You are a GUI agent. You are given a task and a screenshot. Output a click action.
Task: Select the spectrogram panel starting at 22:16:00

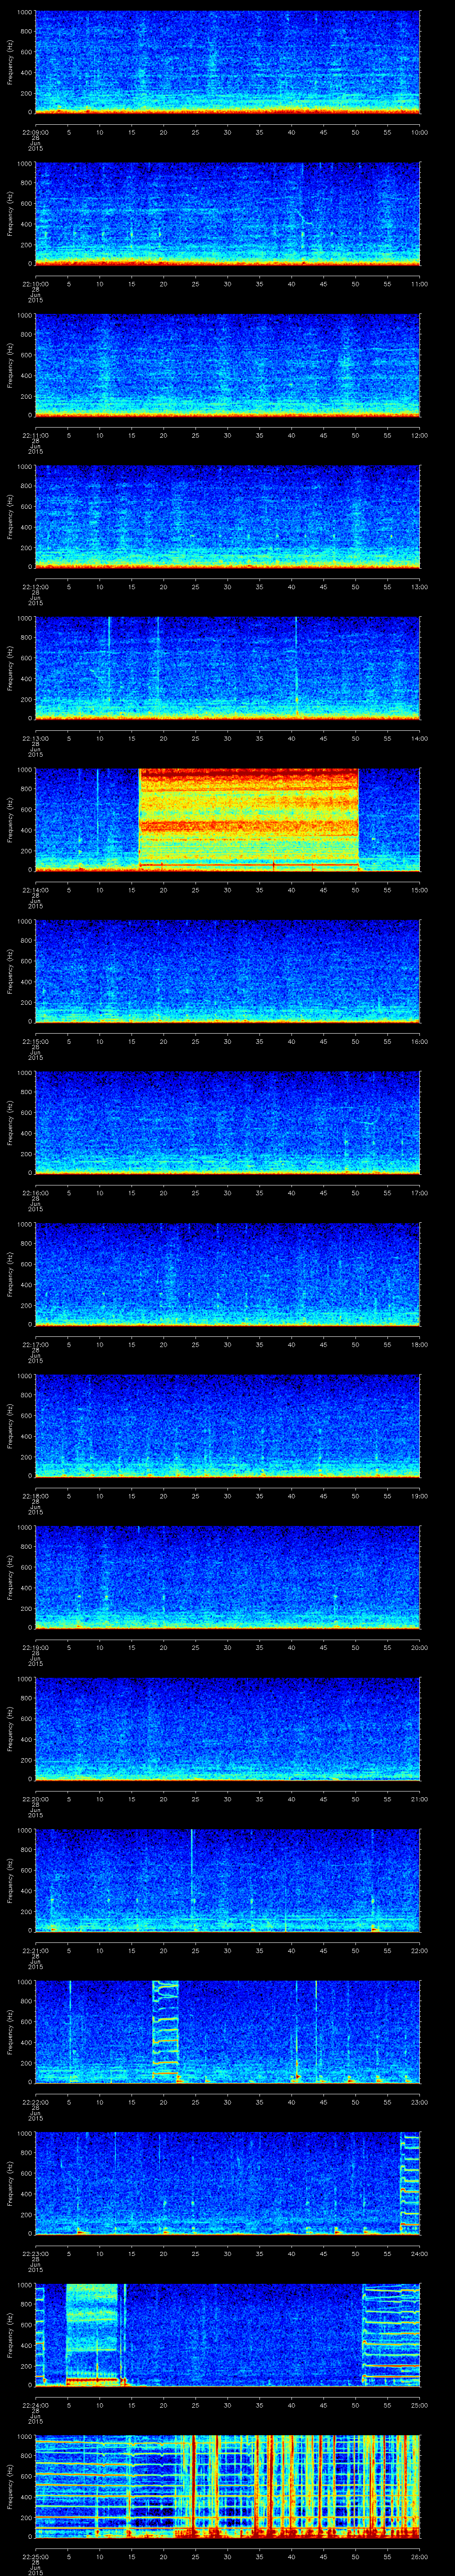[x=227, y=1123]
